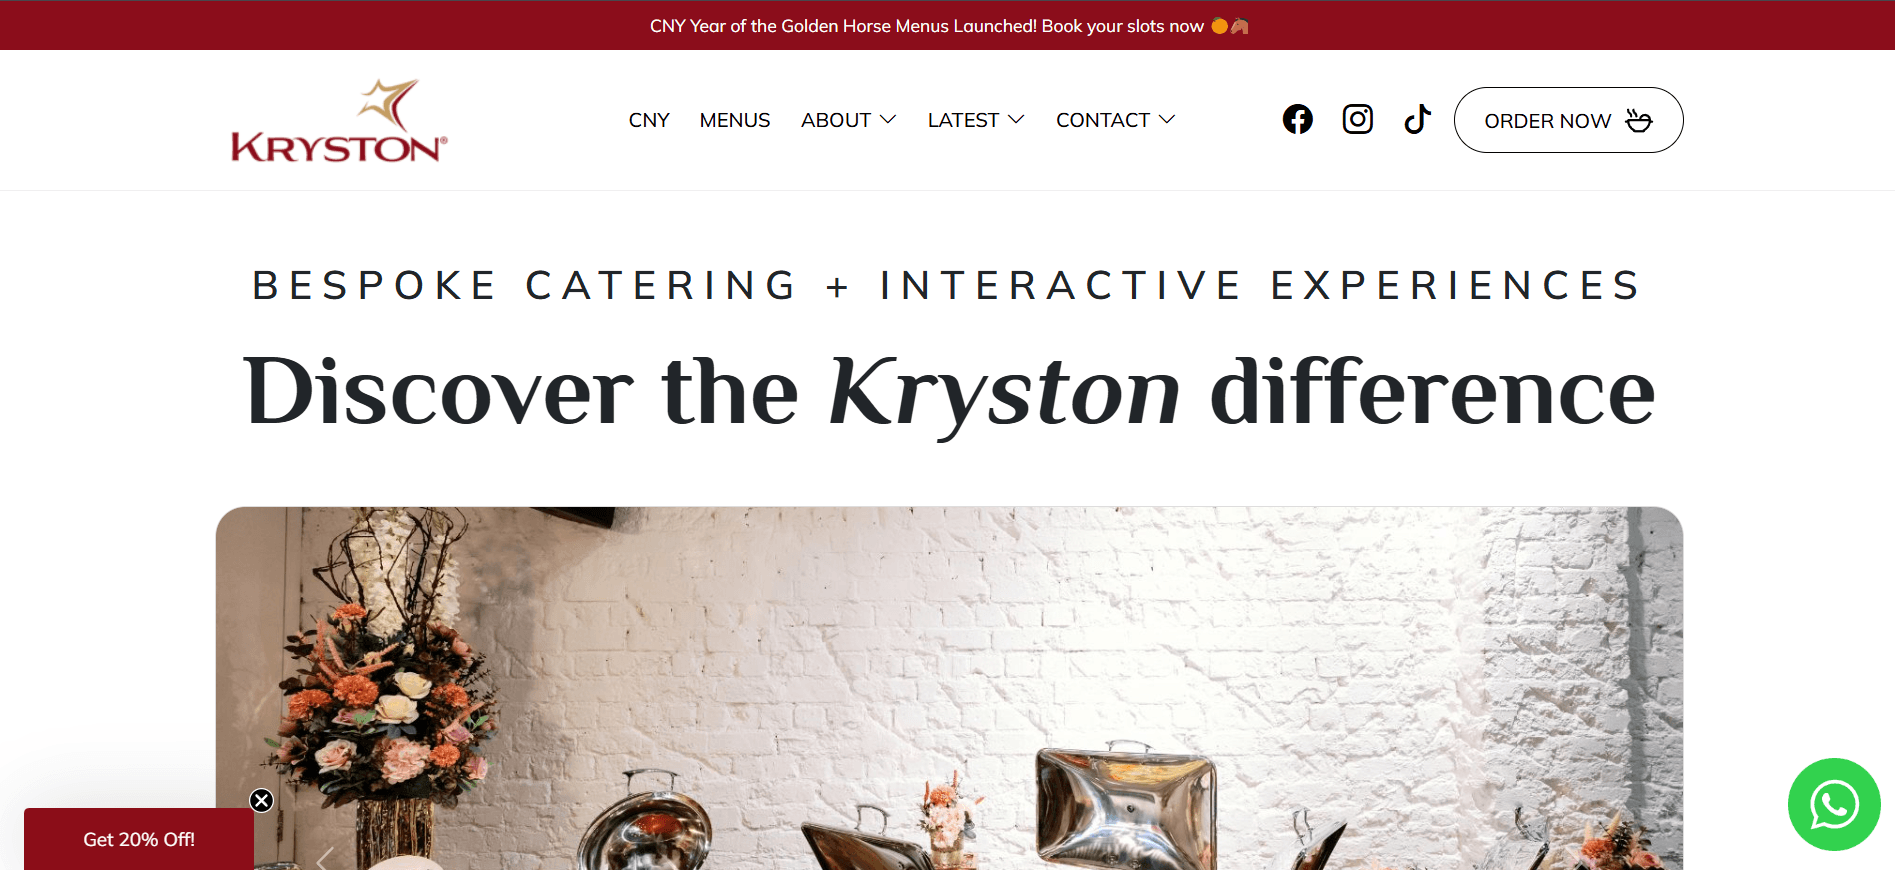Start a WhatsApp chat via green bubble
Screen dimensions: 1895x870
(x=1834, y=804)
